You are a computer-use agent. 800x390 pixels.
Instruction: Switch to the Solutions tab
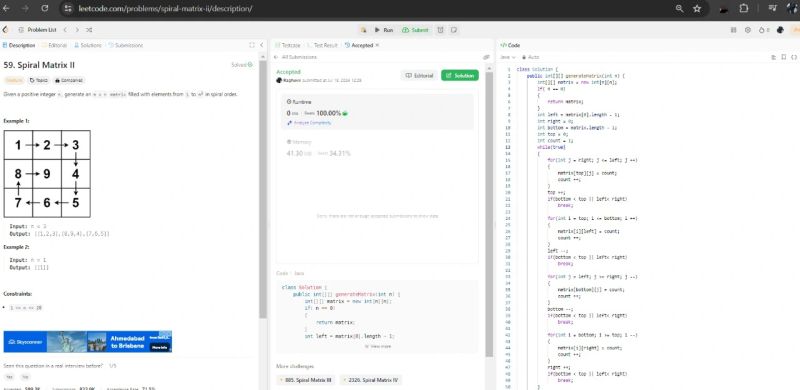pos(88,45)
